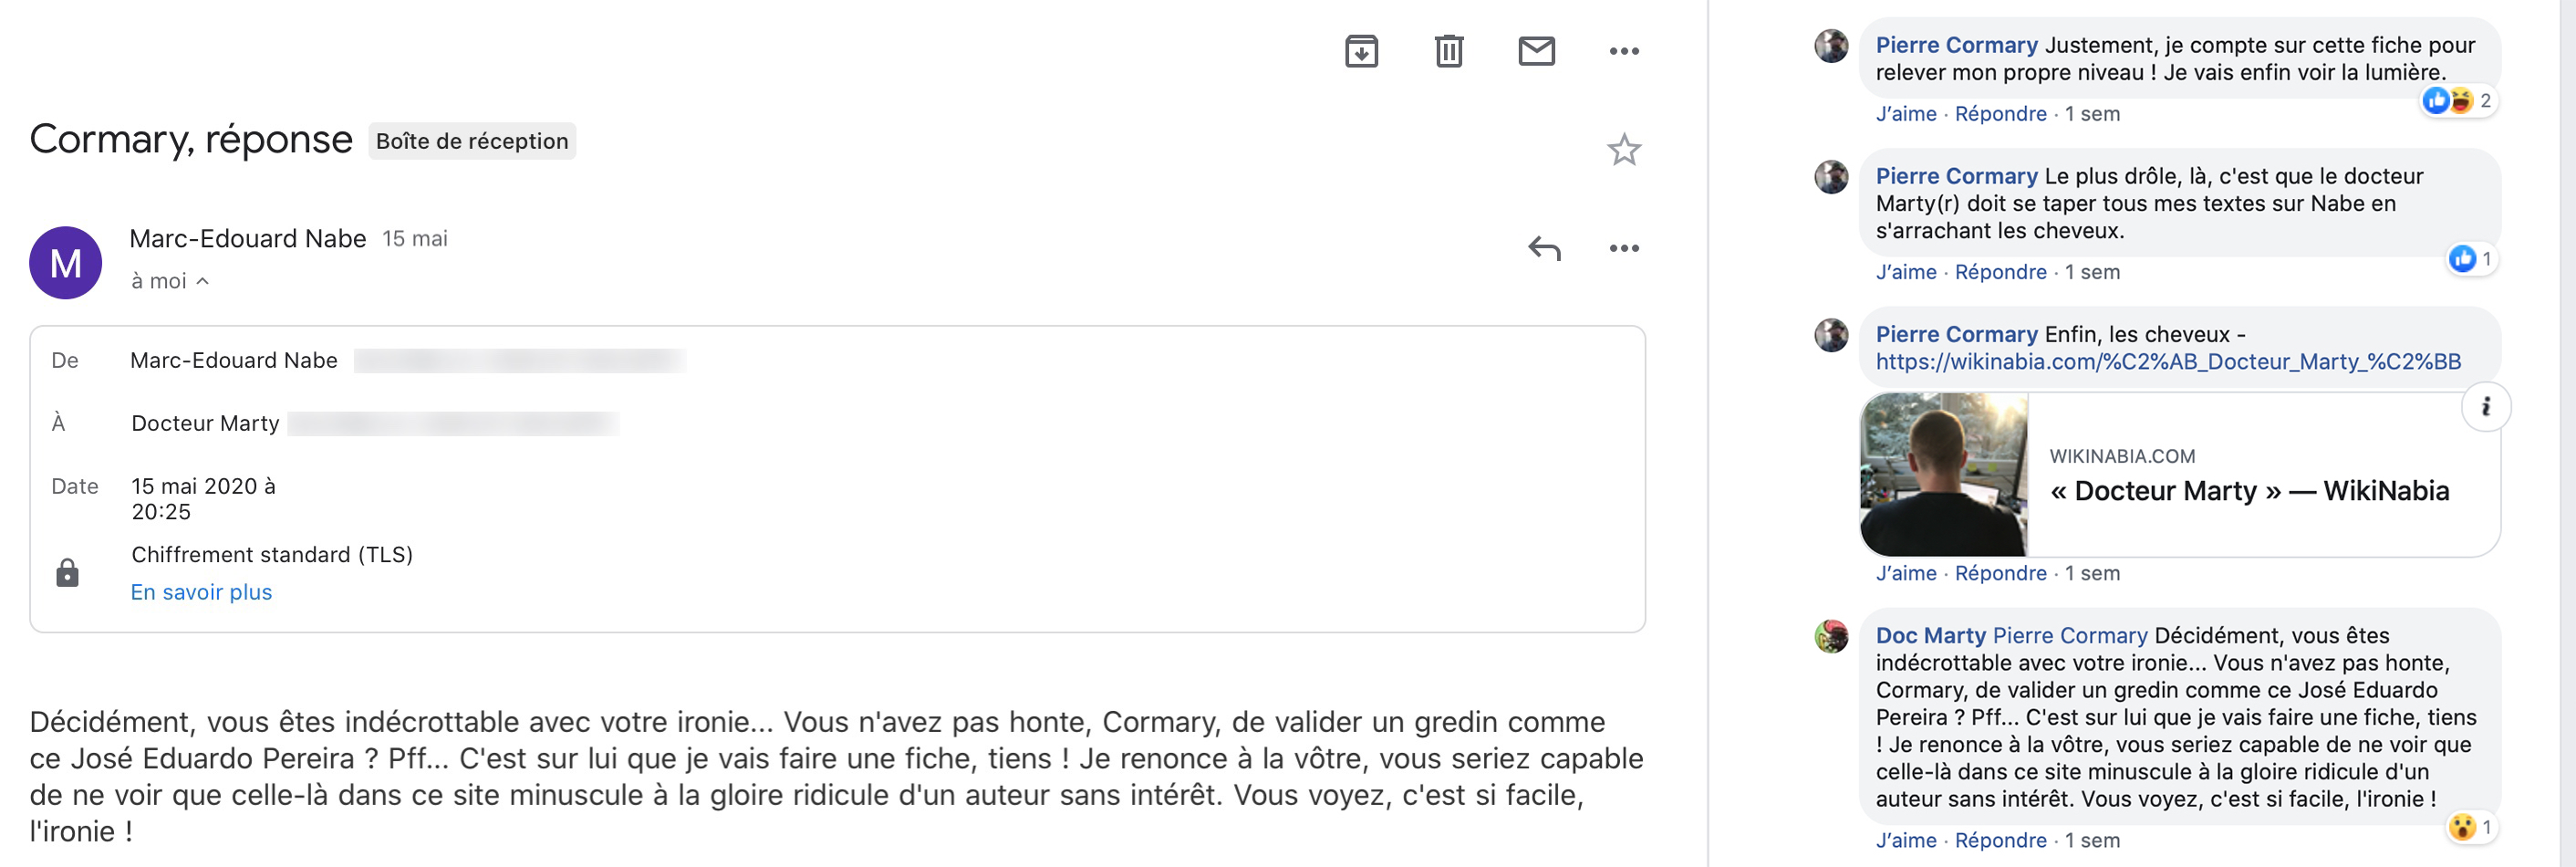
Task: Open Doc Marty's profile name
Action: (x=1930, y=635)
